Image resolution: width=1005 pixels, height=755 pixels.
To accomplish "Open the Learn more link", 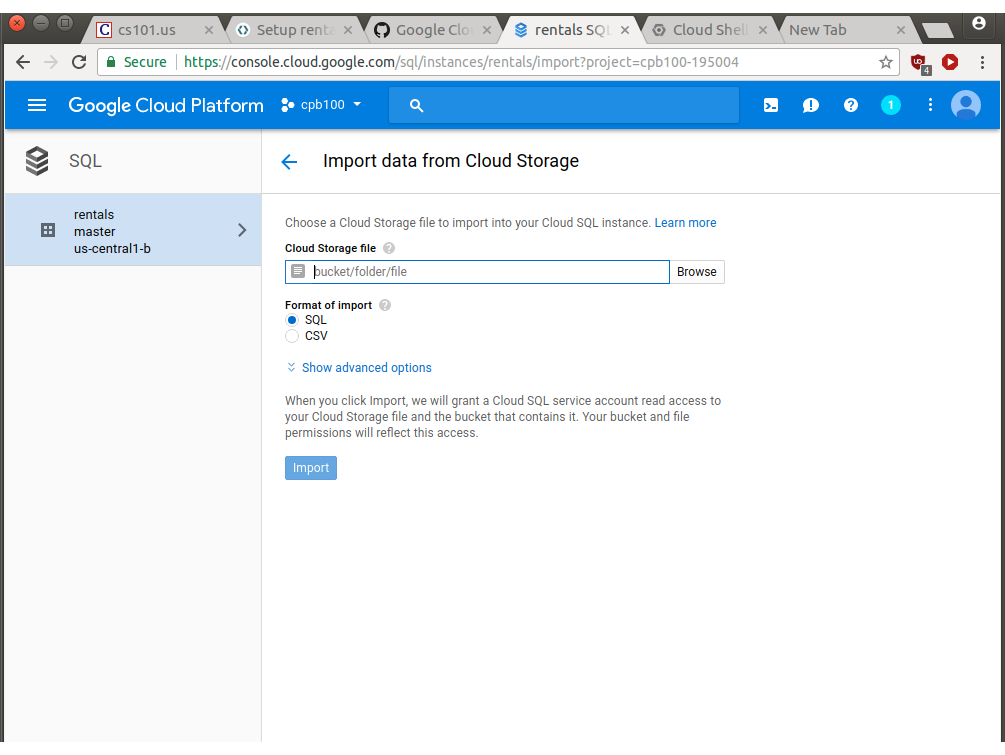I will (x=685, y=223).
